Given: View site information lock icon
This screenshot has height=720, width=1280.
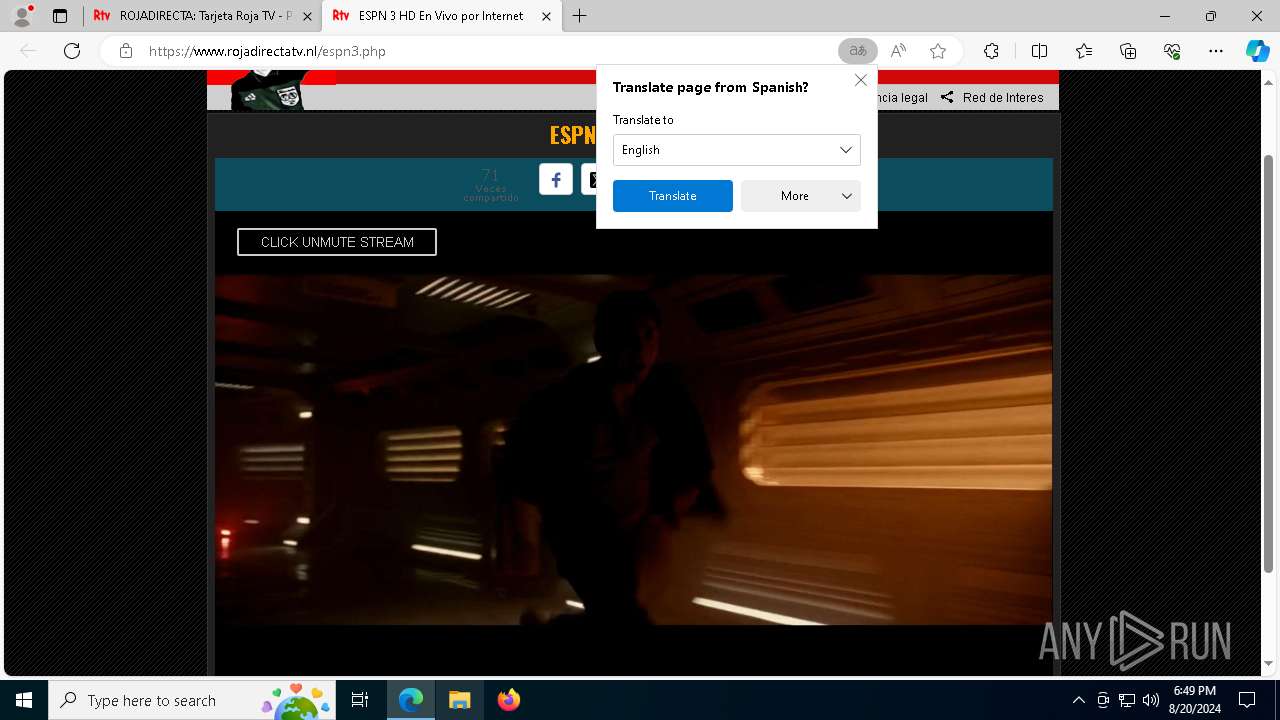Looking at the screenshot, I should (125, 51).
